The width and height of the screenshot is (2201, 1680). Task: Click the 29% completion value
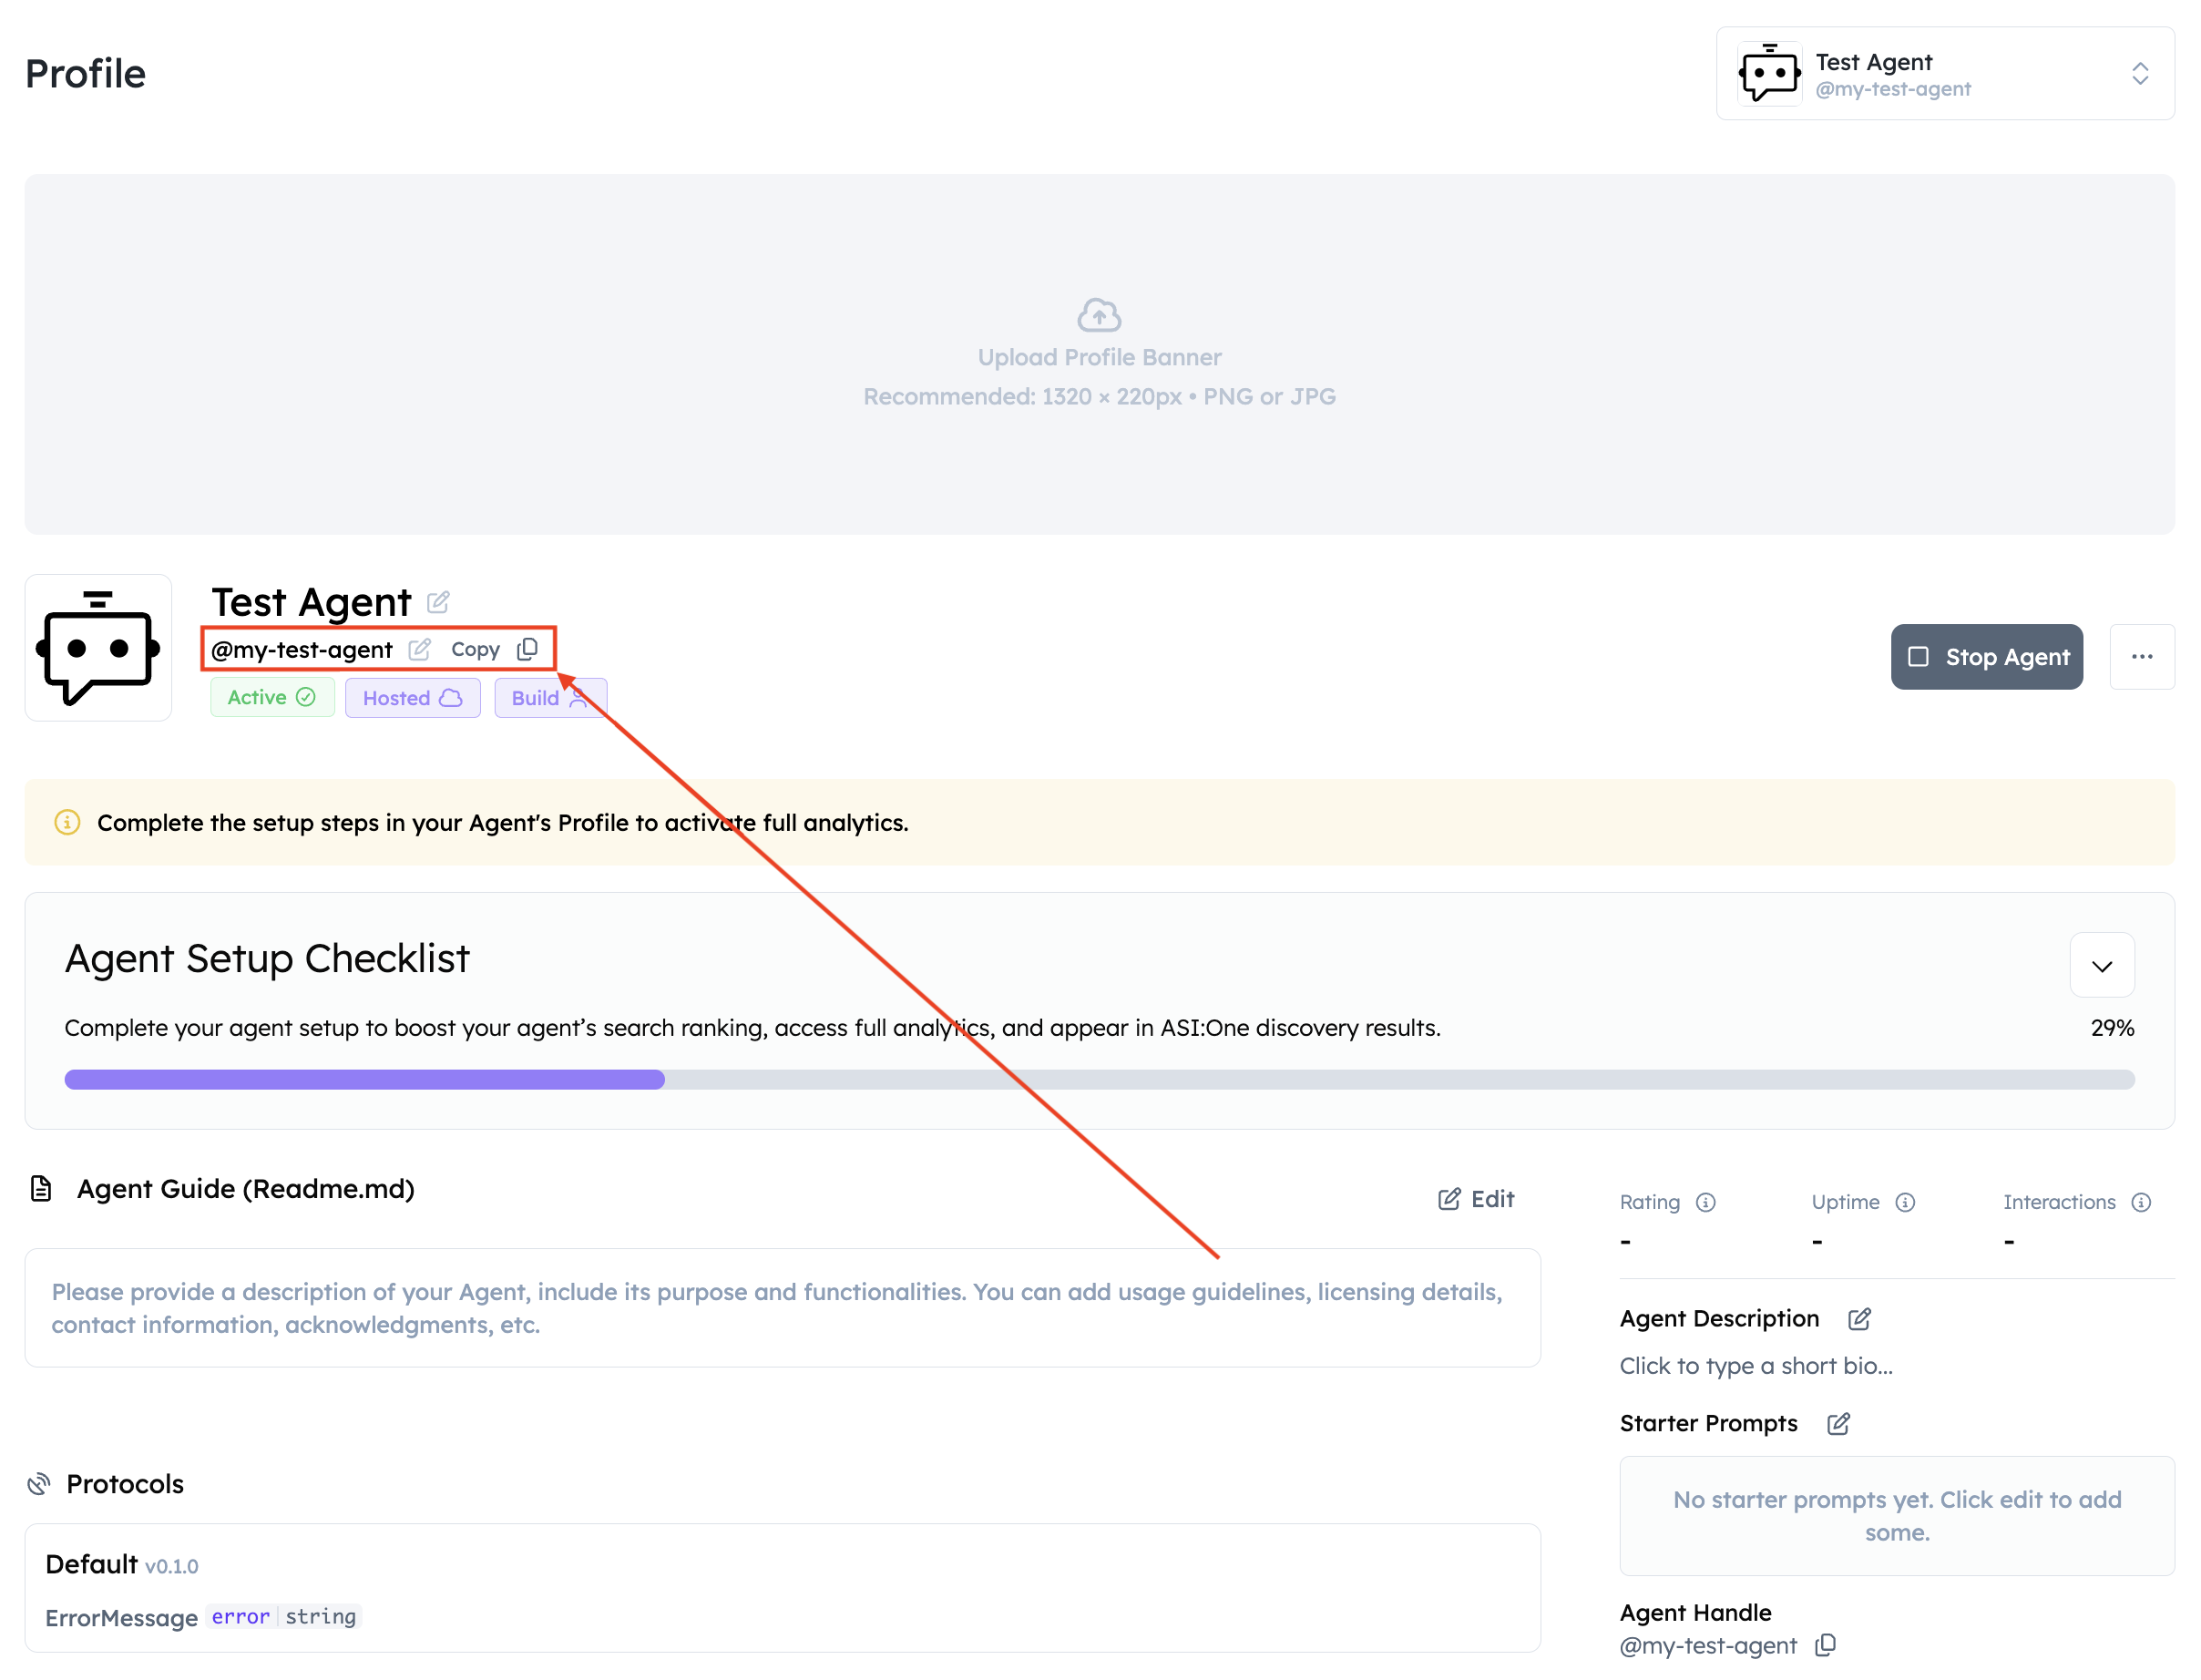tap(2112, 1028)
